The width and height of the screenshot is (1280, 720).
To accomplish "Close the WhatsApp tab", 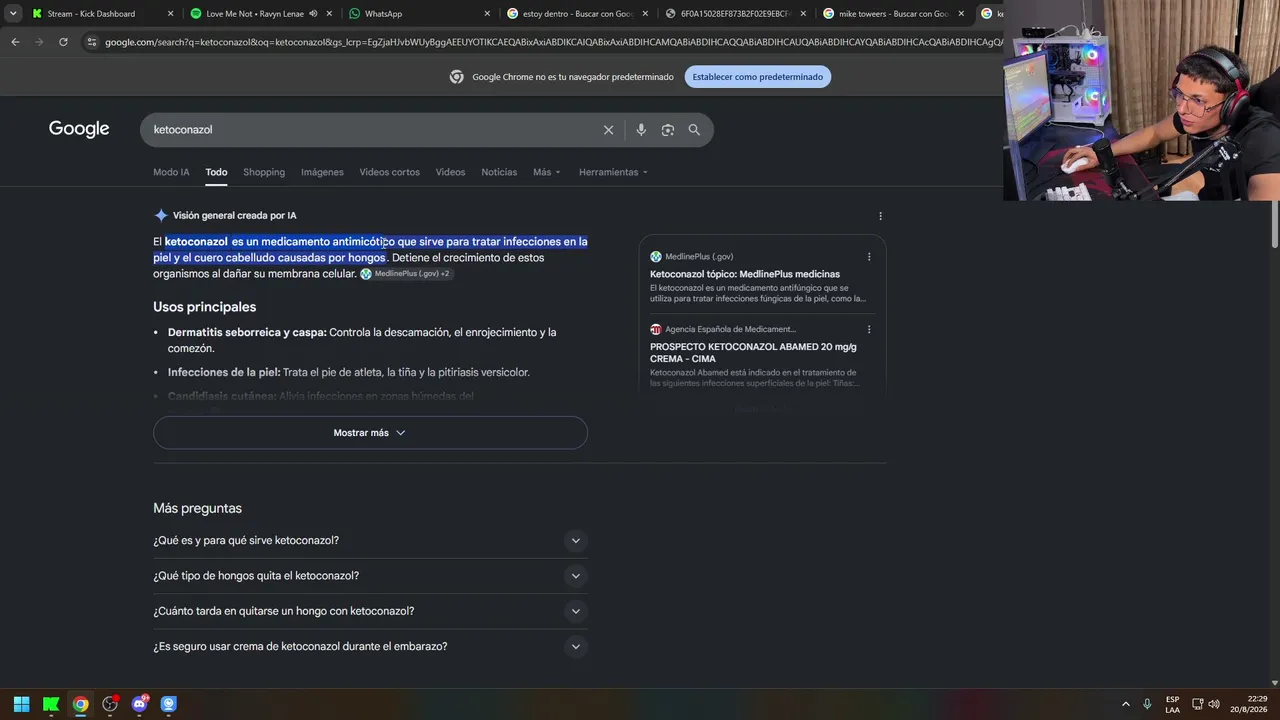I will pos(487,14).
